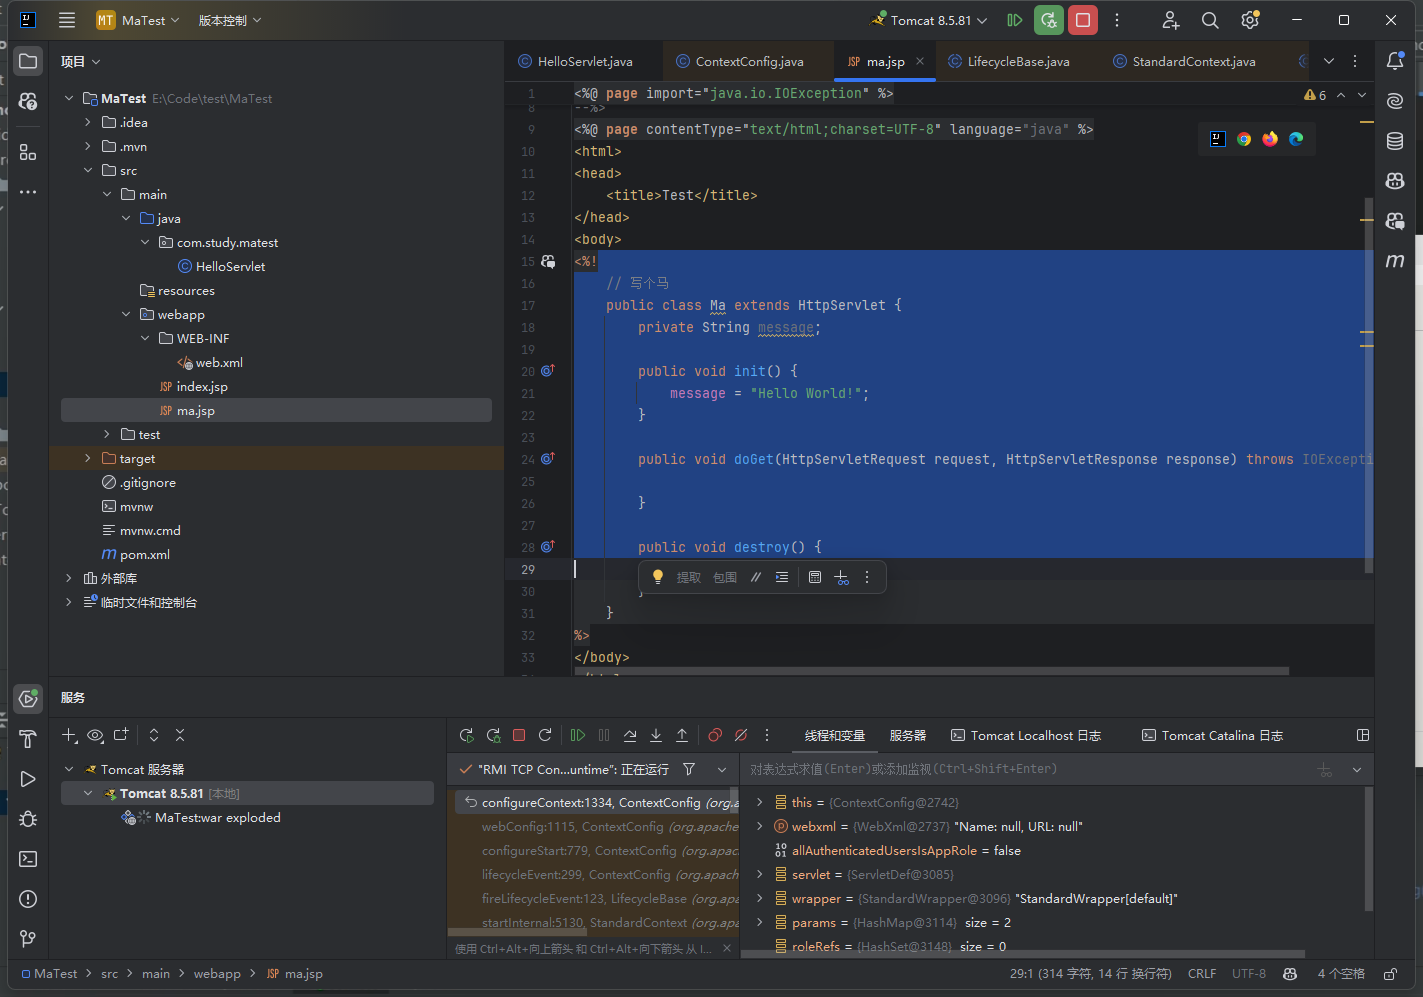Click 提取 in the floating toolbar
This screenshot has width=1423, height=997.
[x=689, y=577]
